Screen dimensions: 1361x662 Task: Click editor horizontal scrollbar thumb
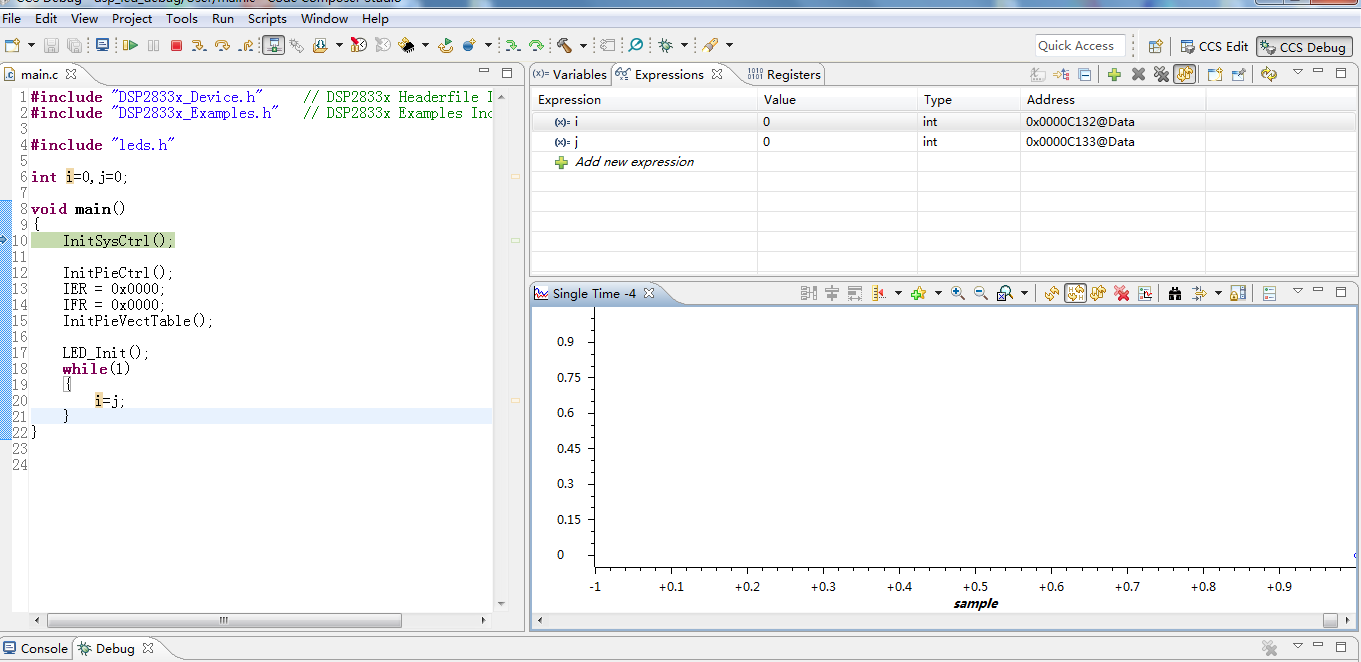click(224, 621)
